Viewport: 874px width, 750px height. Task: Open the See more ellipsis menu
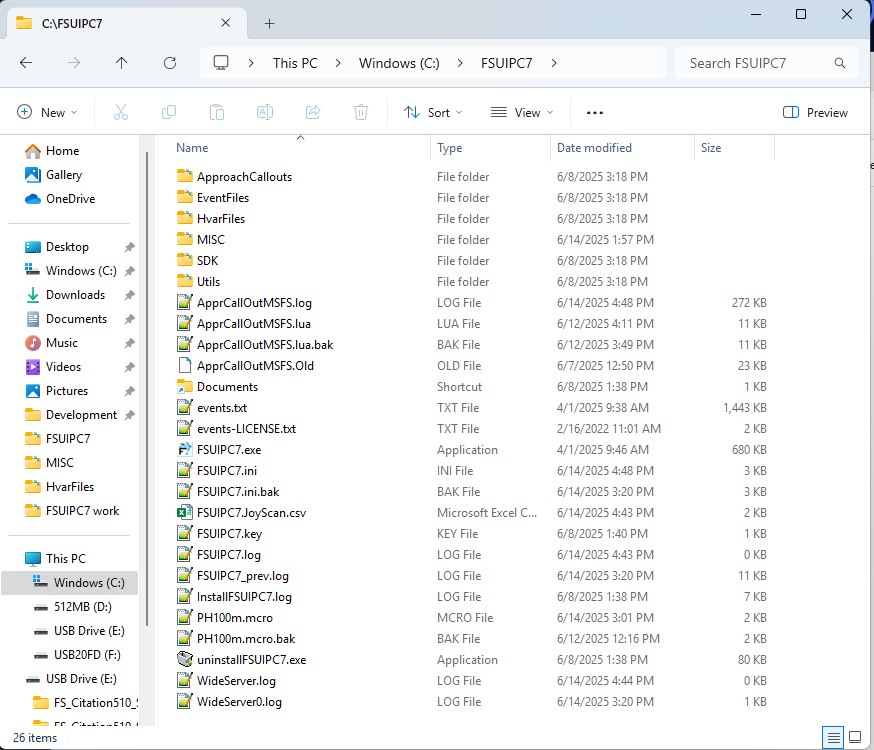[595, 113]
